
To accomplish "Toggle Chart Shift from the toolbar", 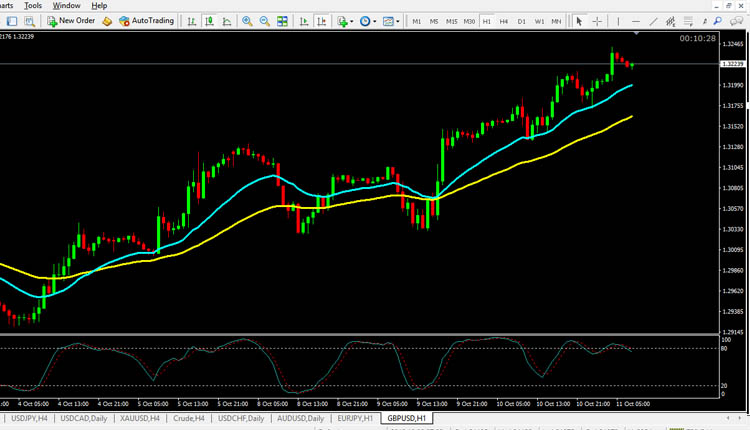I will pos(321,21).
